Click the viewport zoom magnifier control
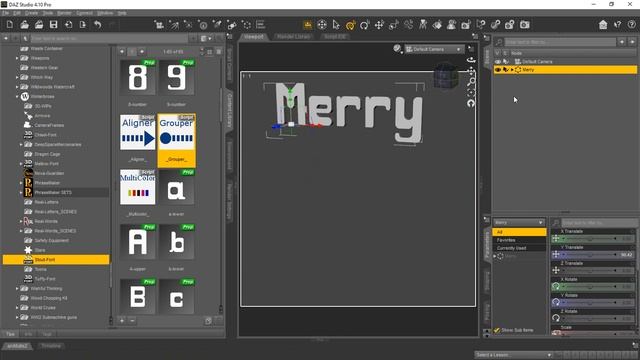Image resolution: width=640 pixels, height=360 pixels. [x=471, y=82]
